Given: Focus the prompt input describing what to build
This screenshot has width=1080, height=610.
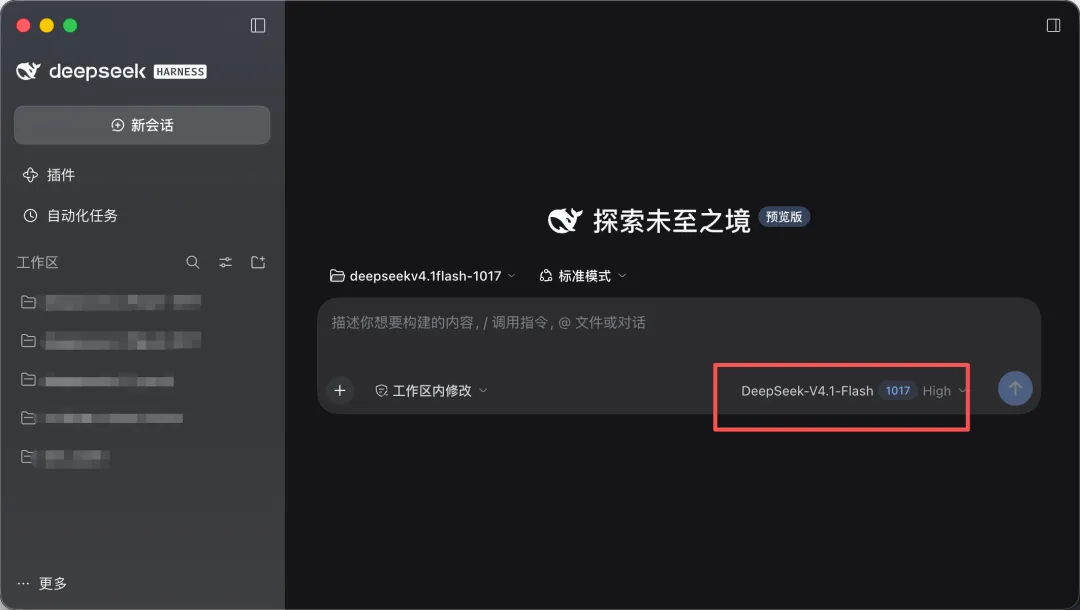Looking at the screenshot, I should (678, 323).
